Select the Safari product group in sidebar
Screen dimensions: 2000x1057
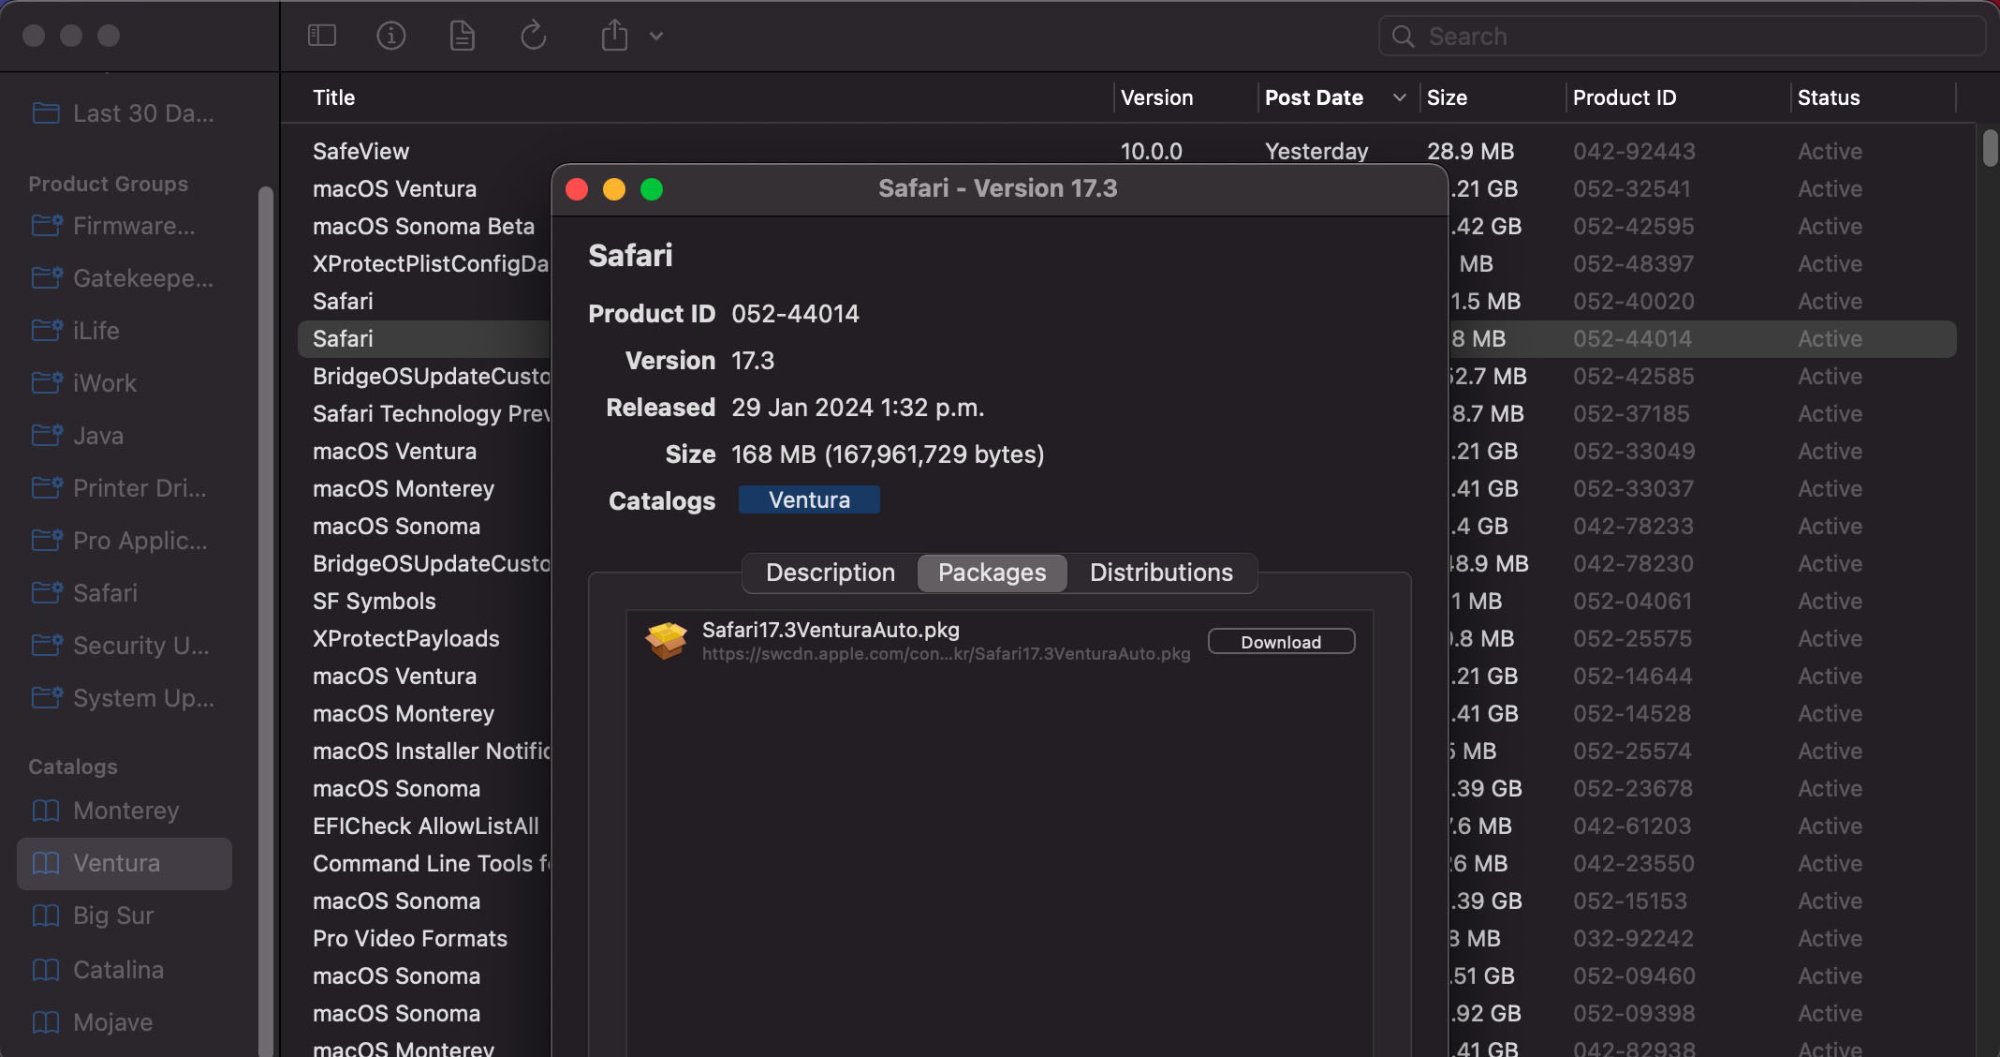coord(124,593)
